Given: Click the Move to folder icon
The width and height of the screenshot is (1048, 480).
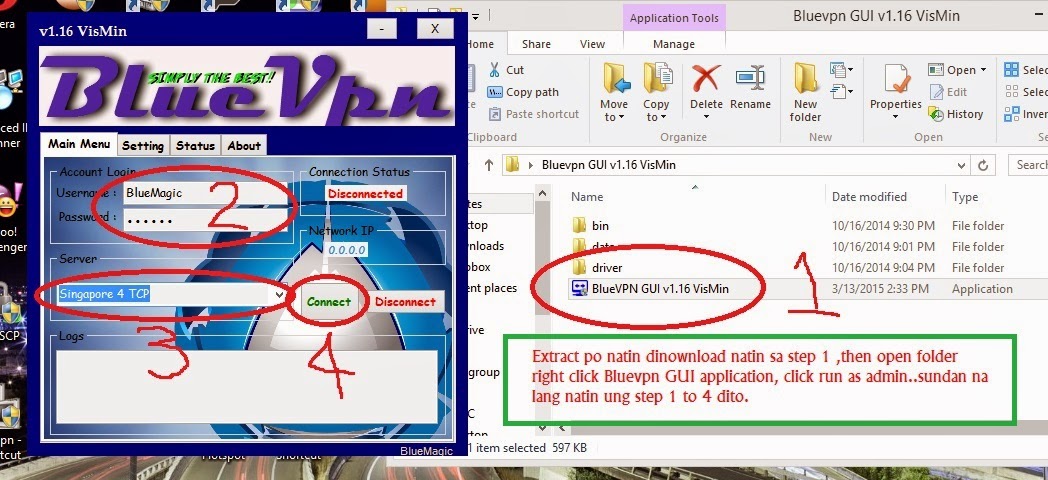Looking at the screenshot, I should click(x=616, y=79).
